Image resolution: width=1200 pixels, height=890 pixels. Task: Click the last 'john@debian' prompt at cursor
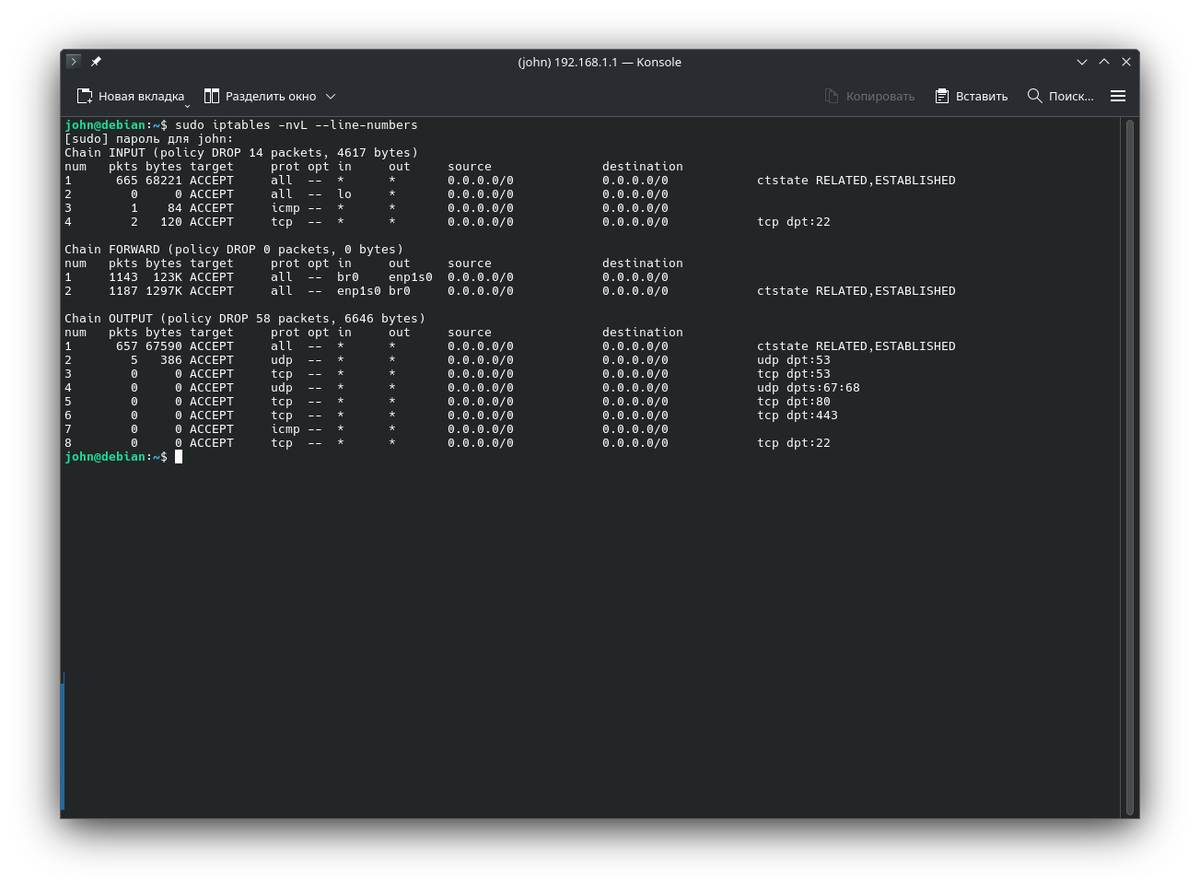pos(105,456)
